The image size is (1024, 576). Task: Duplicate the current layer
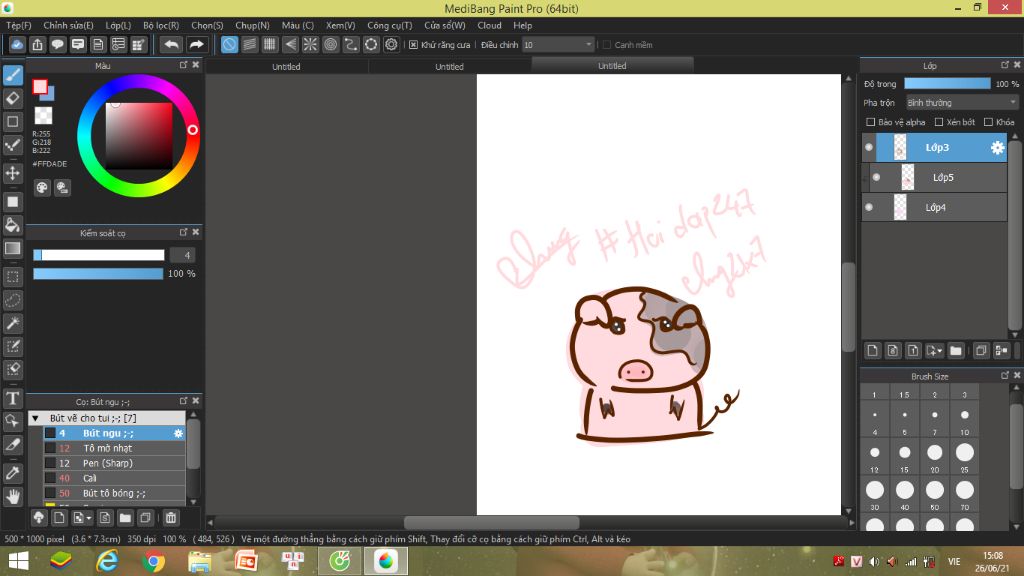(x=981, y=351)
